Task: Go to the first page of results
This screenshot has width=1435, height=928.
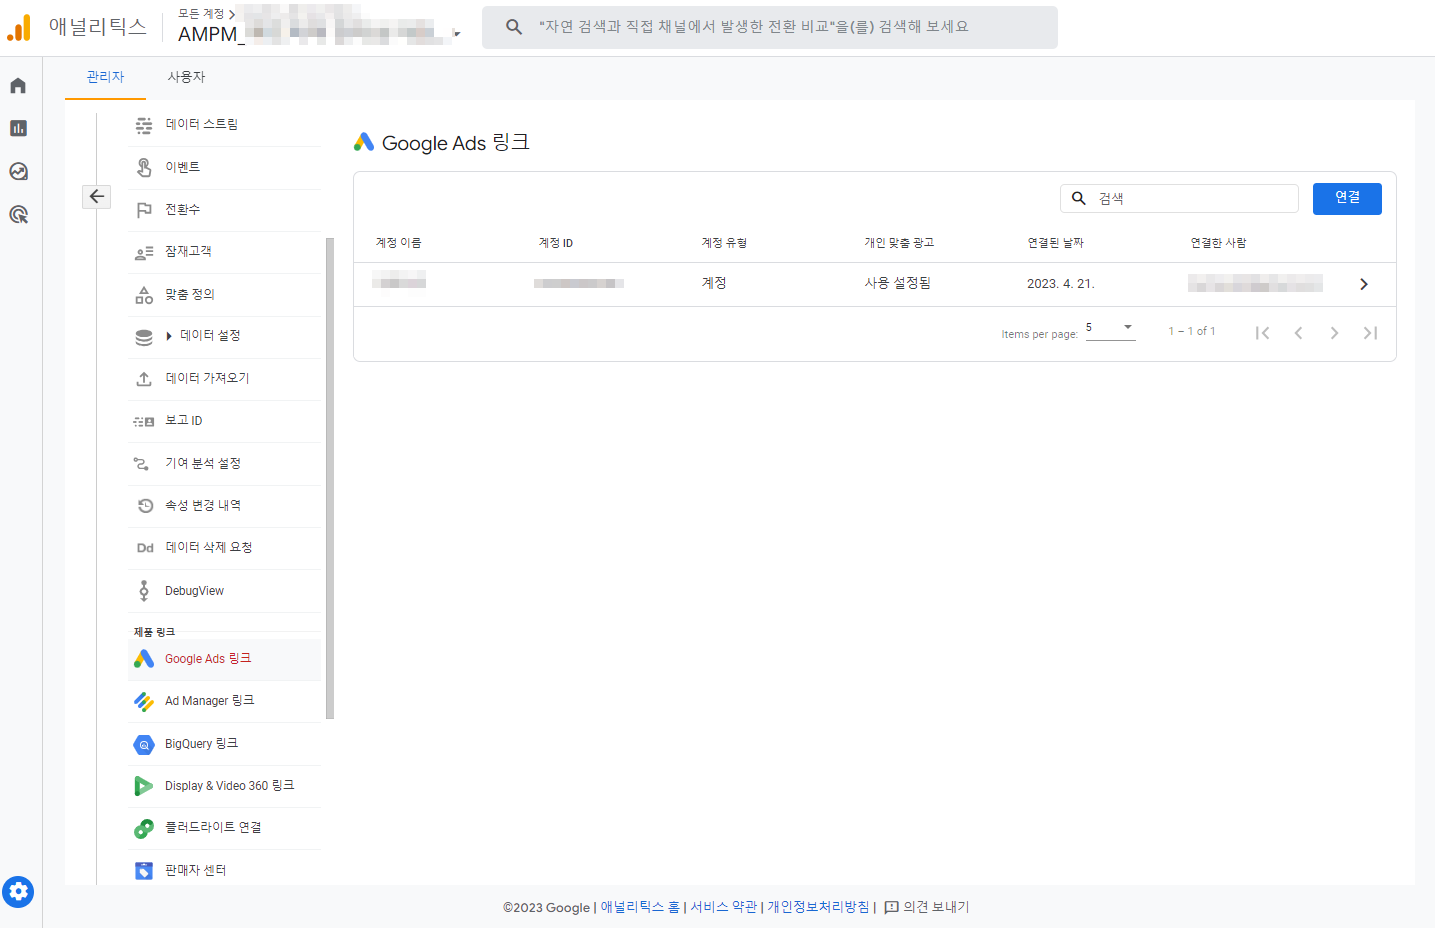Action: coord(1262,333)
